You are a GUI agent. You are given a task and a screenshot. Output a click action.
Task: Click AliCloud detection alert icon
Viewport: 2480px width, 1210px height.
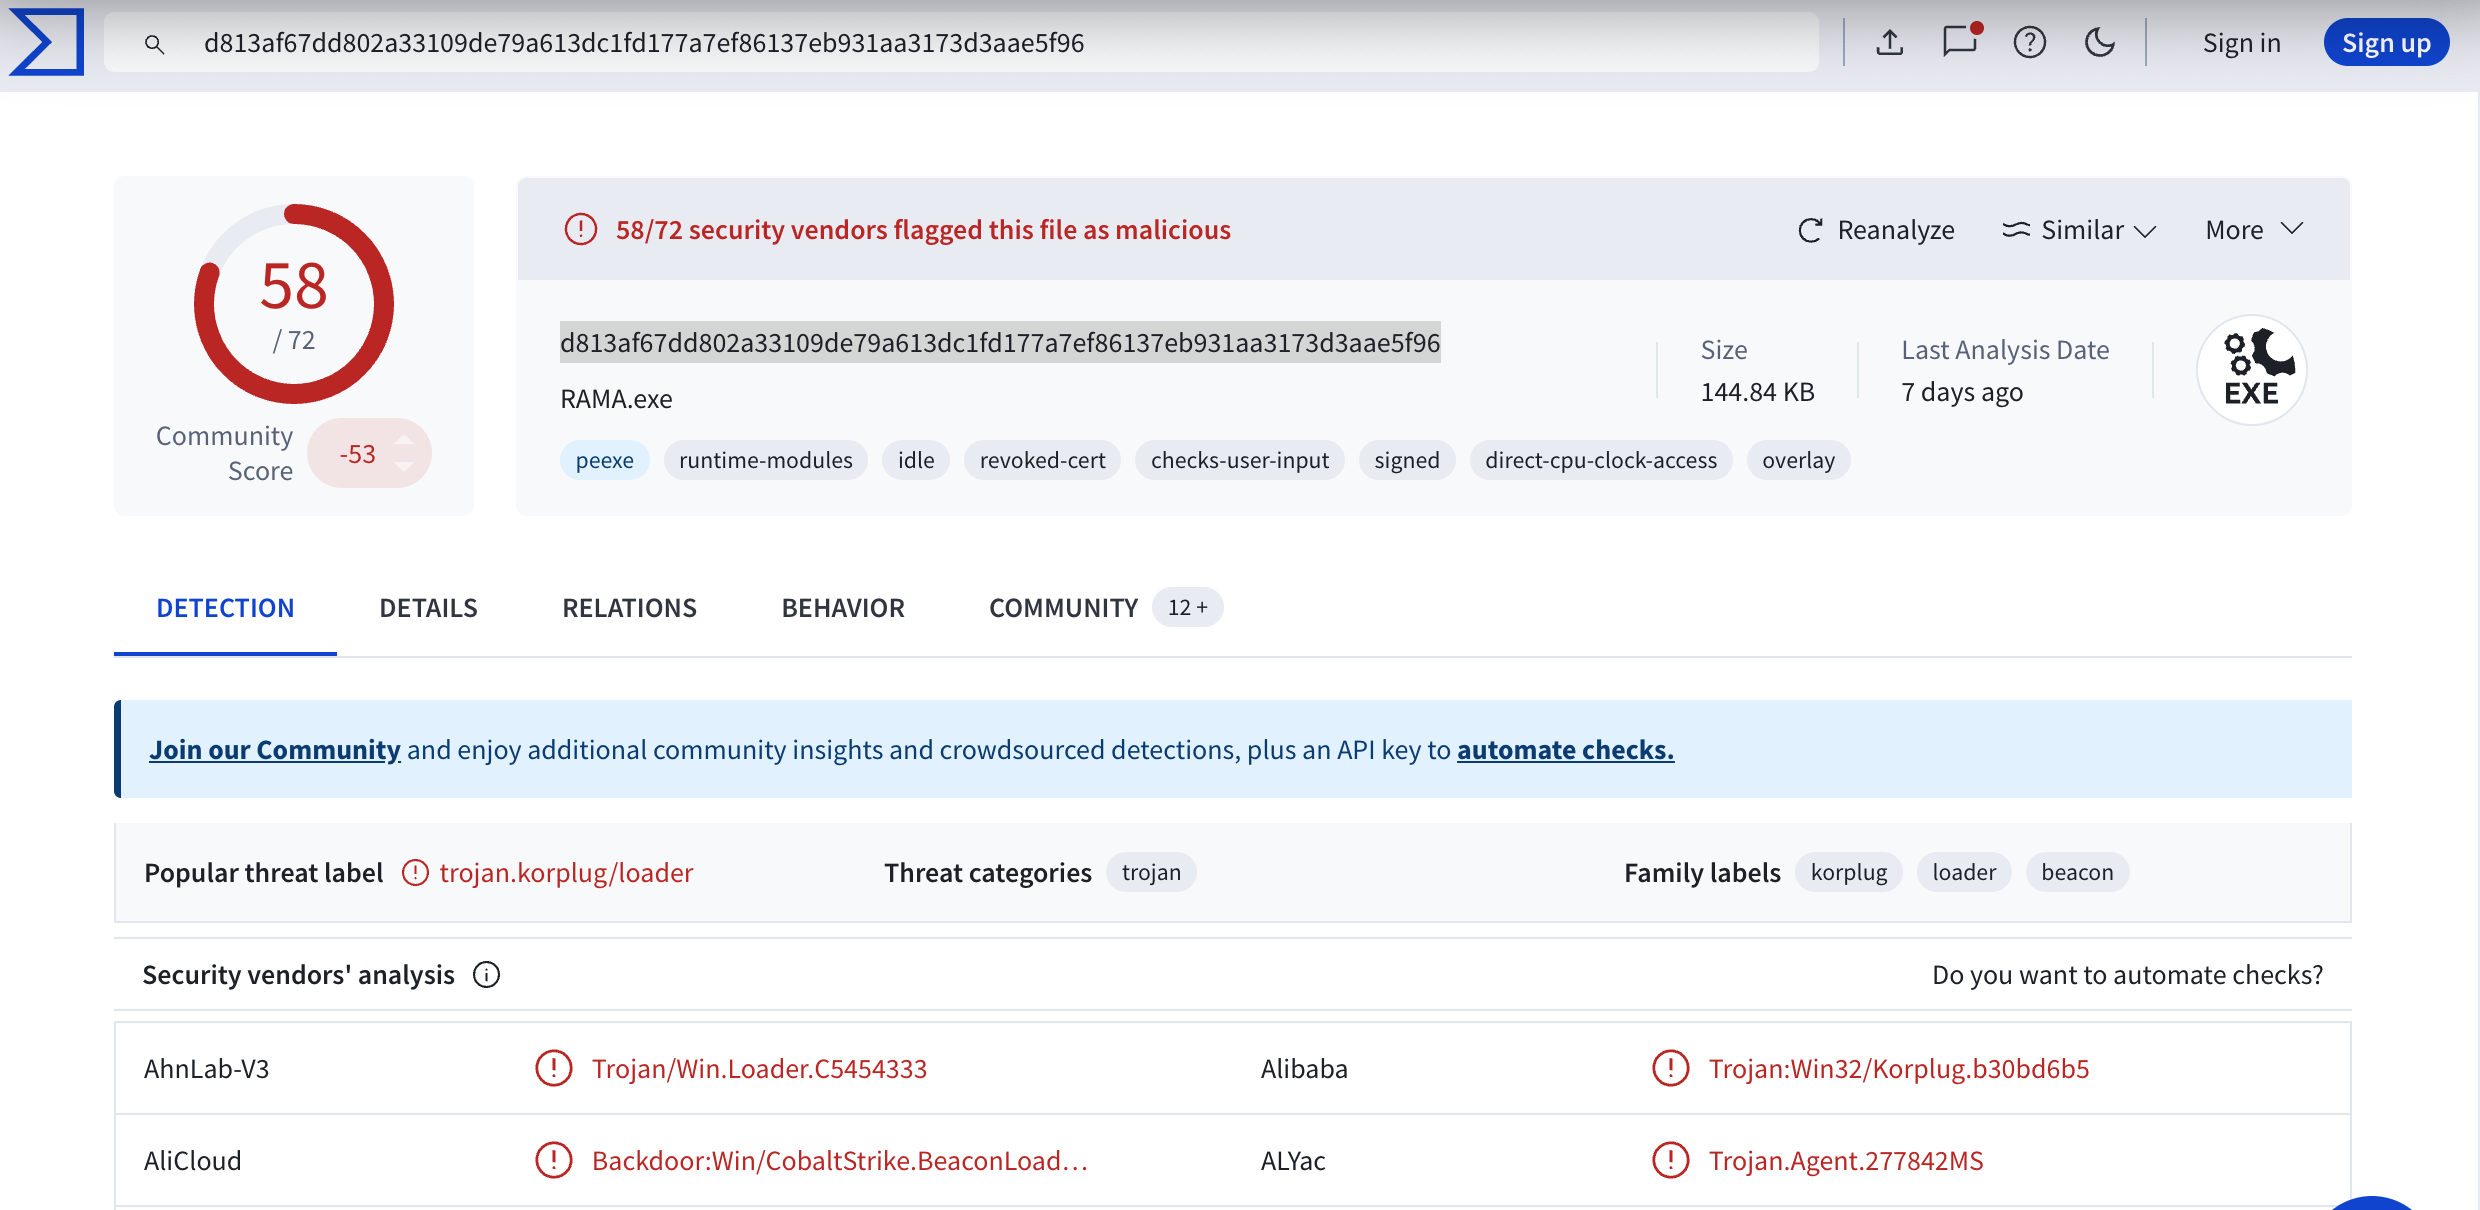(x=554, y=1160)
